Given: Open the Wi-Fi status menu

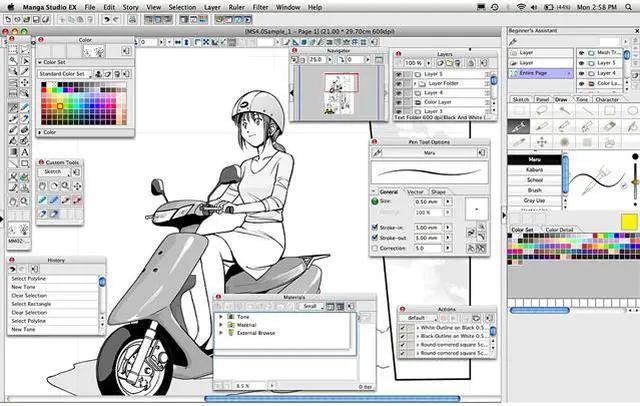Looking at the screenshot, I should point(521,7).
